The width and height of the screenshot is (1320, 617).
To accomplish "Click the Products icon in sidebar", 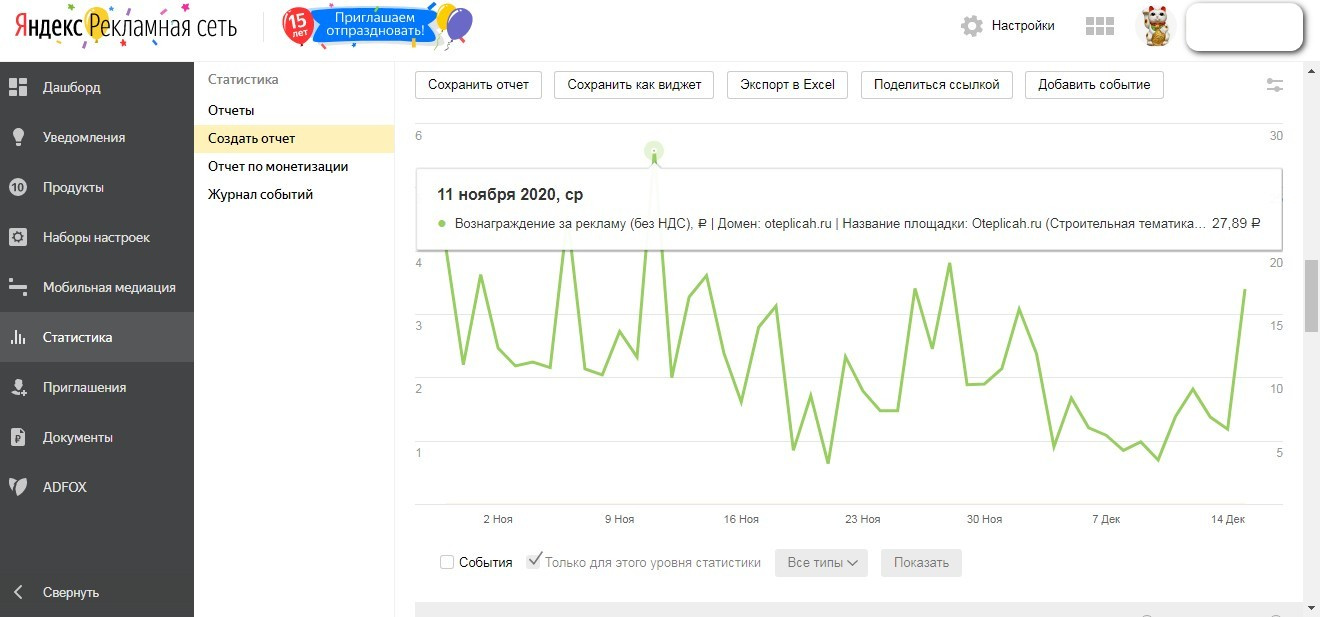I will click(18, 187).
